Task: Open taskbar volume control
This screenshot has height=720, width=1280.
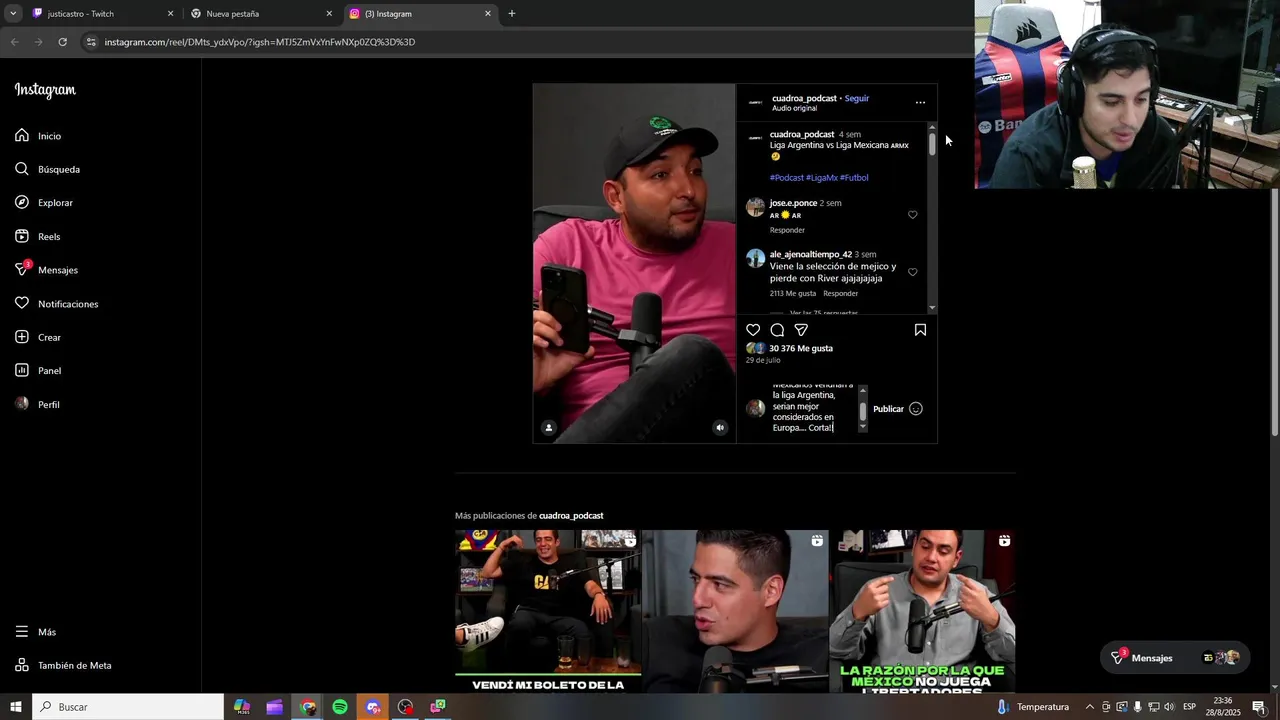Action: pyautogui.click(x=1169, y=707)
